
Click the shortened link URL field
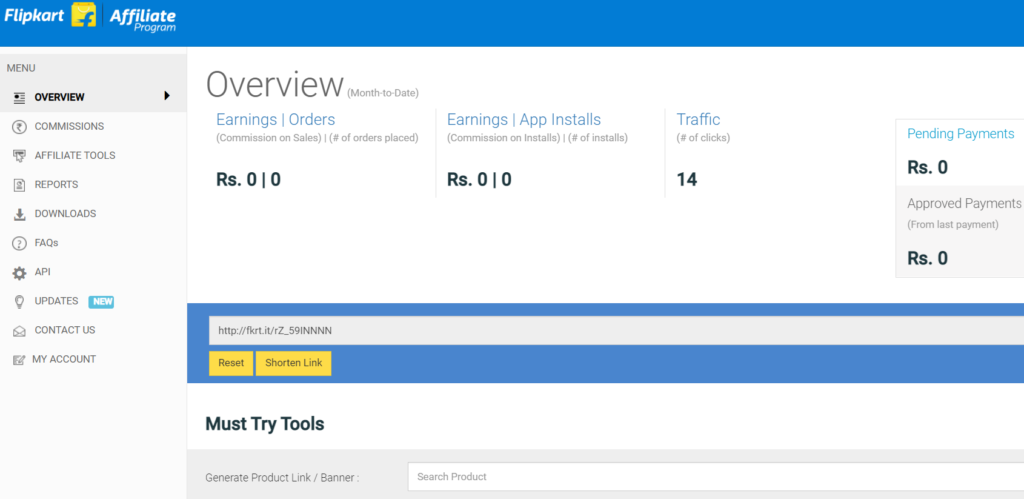(616, 330)
